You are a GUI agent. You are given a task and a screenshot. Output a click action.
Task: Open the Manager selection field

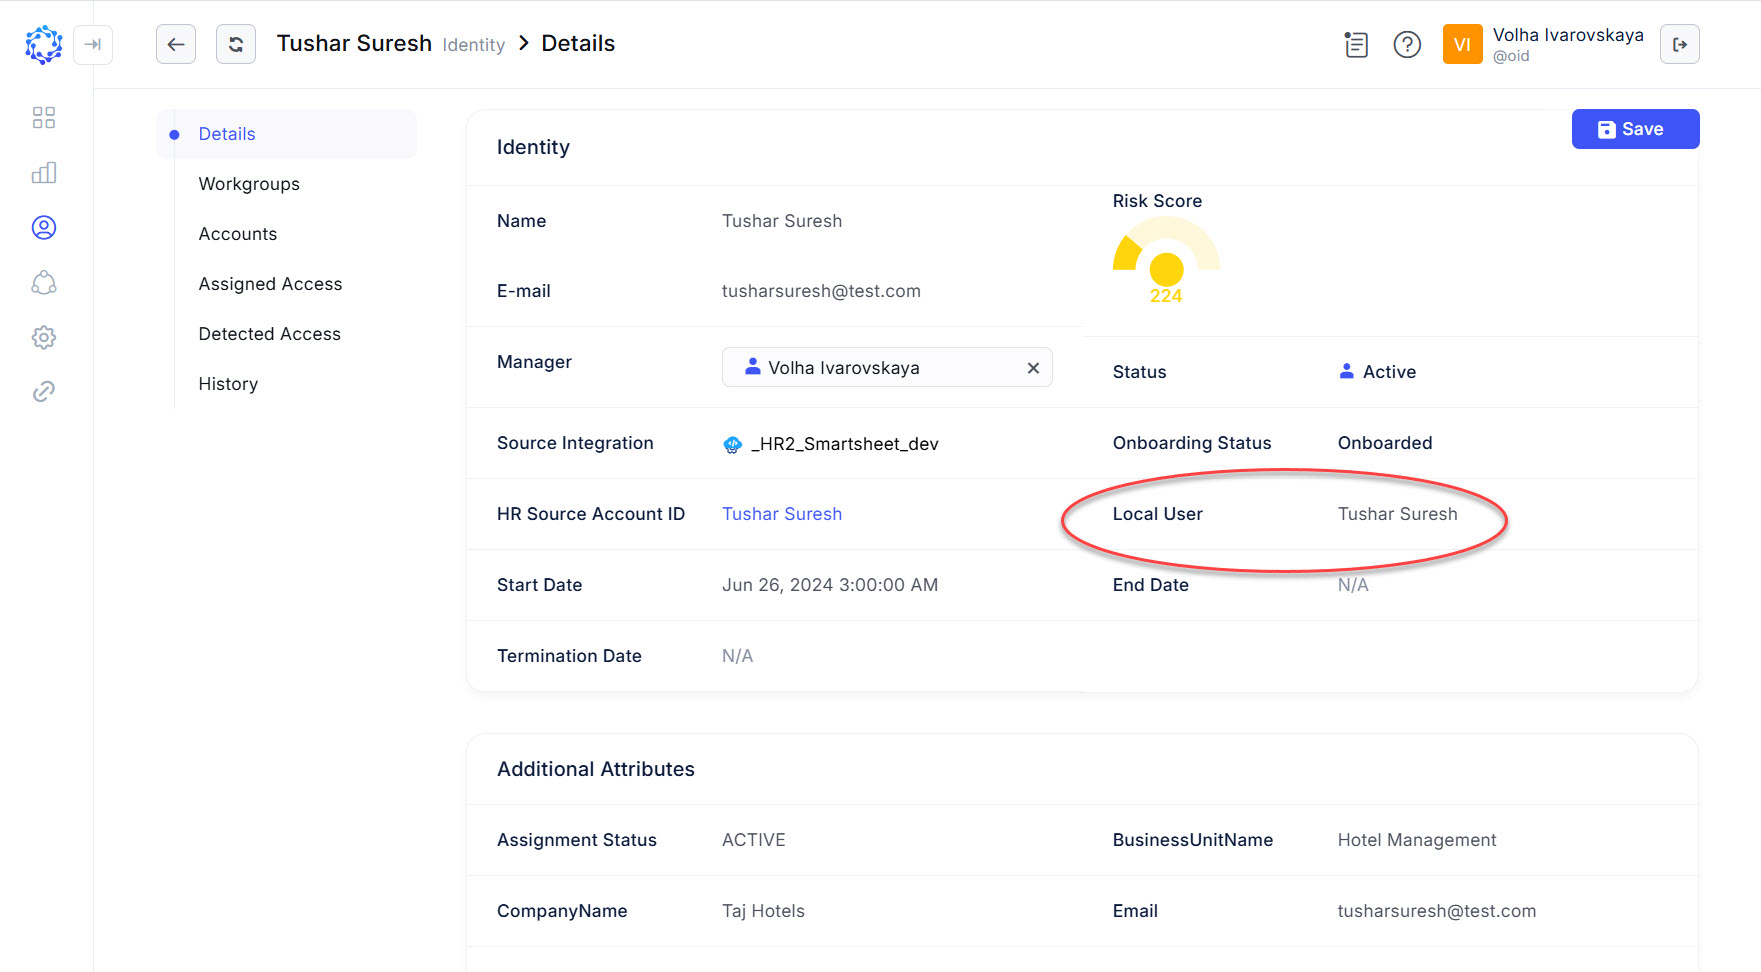(870, 368)
